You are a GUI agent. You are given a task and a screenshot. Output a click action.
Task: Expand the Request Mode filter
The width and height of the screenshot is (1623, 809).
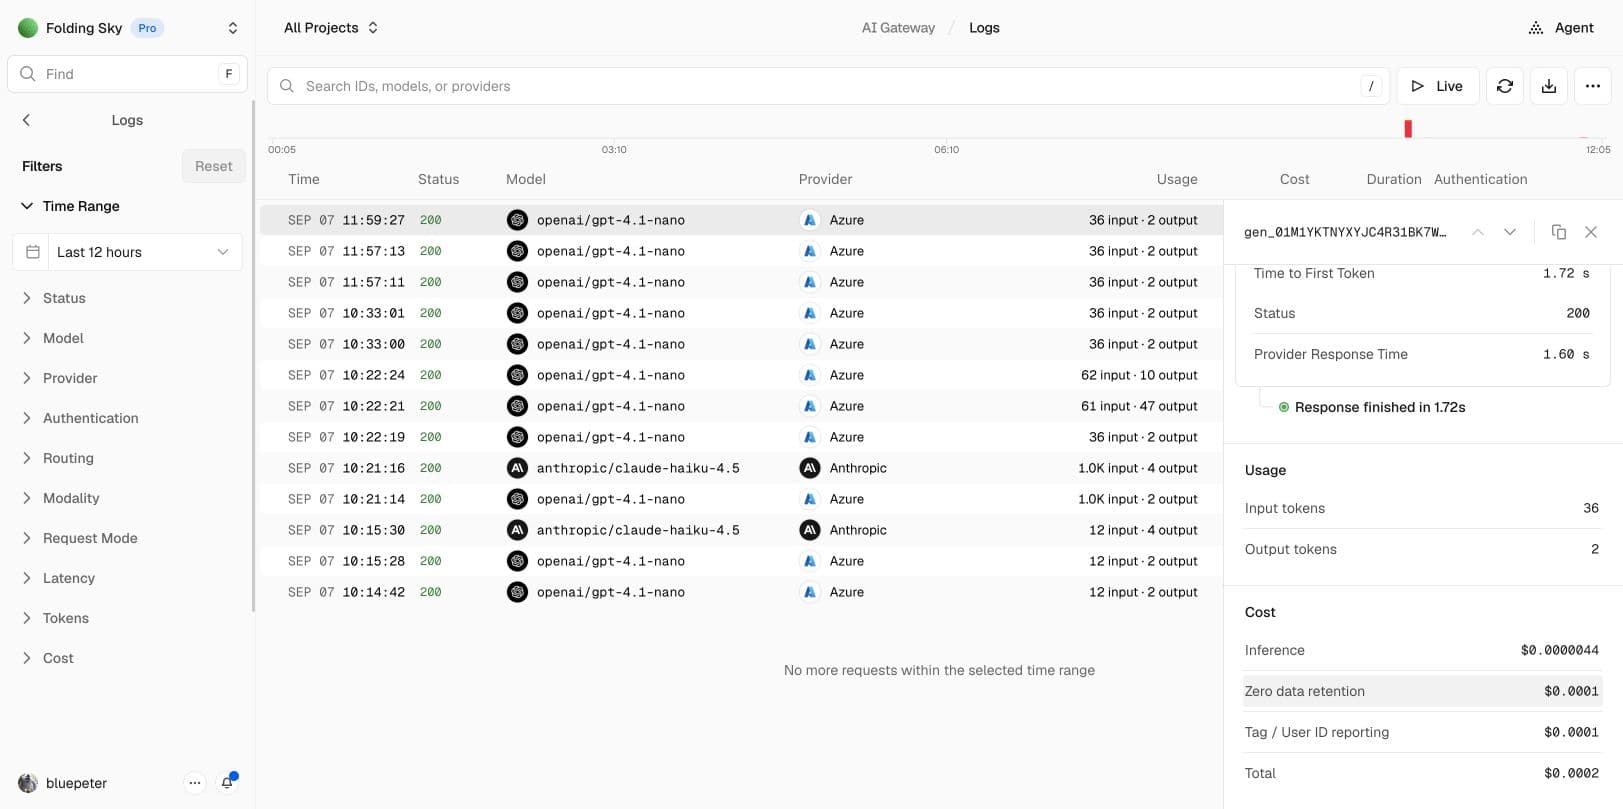pos(80,538)
